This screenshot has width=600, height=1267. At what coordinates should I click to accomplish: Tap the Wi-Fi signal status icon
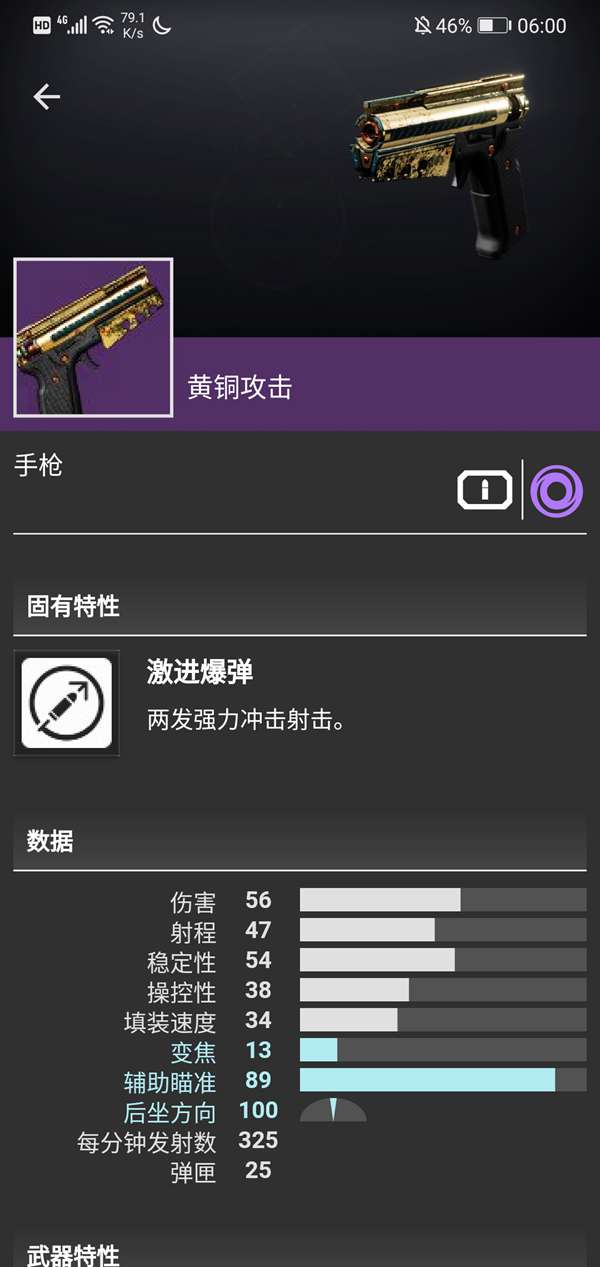[x=103, y=26]
